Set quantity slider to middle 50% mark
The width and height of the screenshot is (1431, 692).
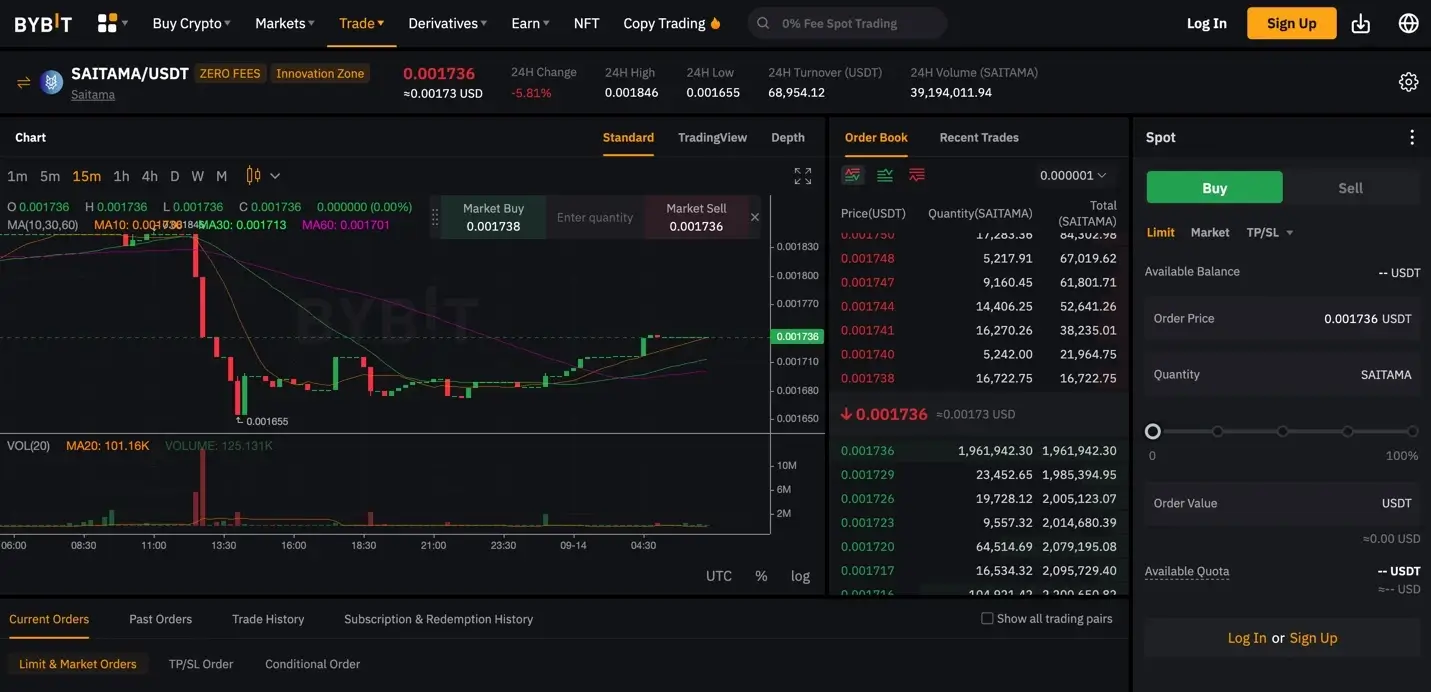point(1282,432)
